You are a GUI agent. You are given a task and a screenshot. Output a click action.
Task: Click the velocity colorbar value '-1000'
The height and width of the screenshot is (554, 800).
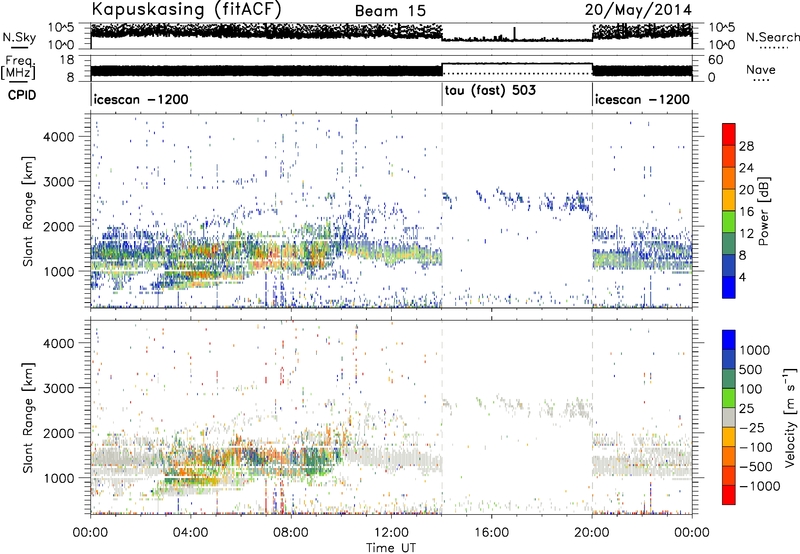pyautogui.click(x=760, y=486)
